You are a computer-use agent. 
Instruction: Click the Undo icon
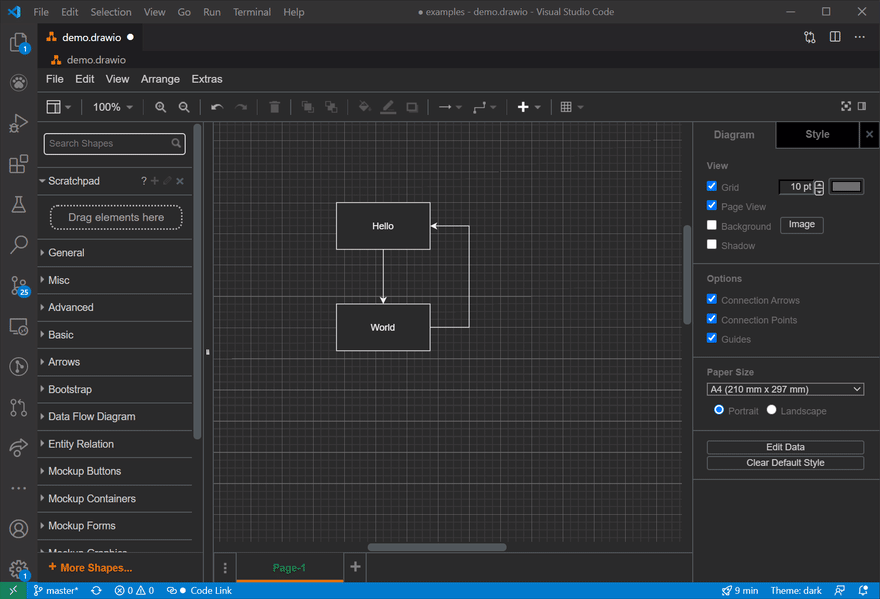pyautogui.click(x=216, y=107)
